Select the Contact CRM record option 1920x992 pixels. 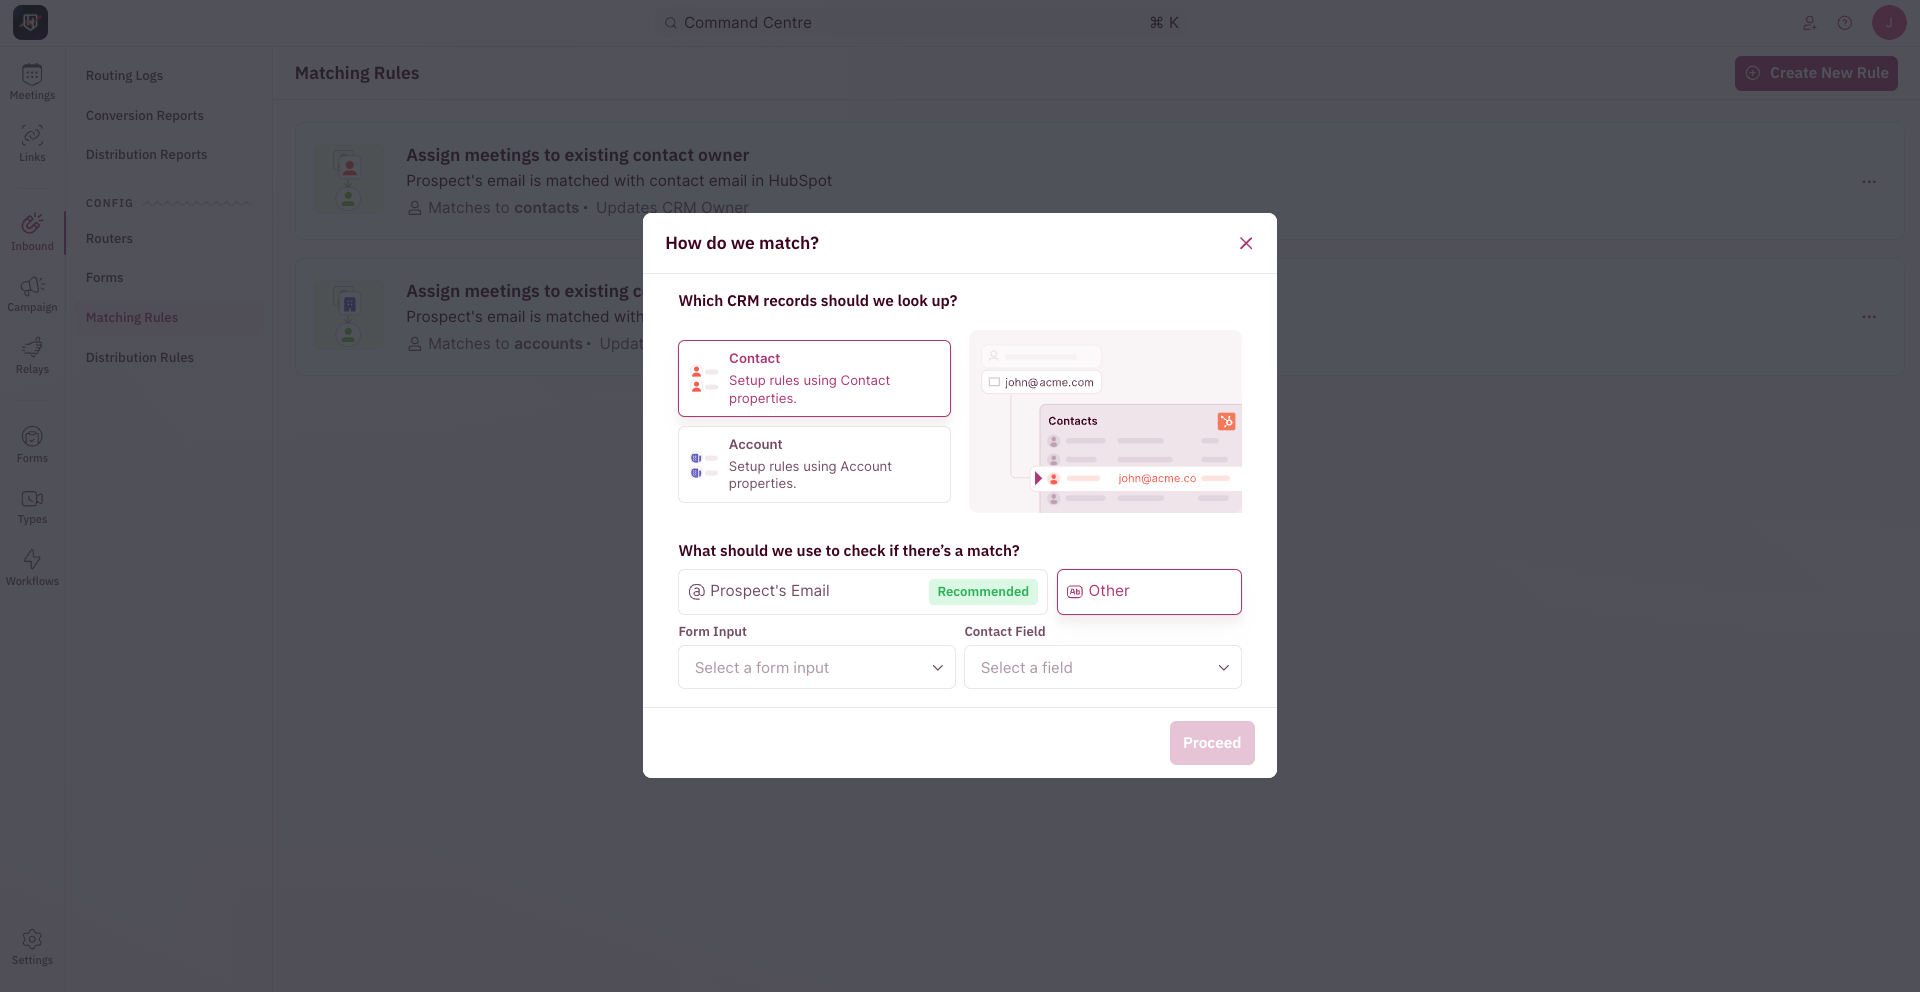pos(814,378)
